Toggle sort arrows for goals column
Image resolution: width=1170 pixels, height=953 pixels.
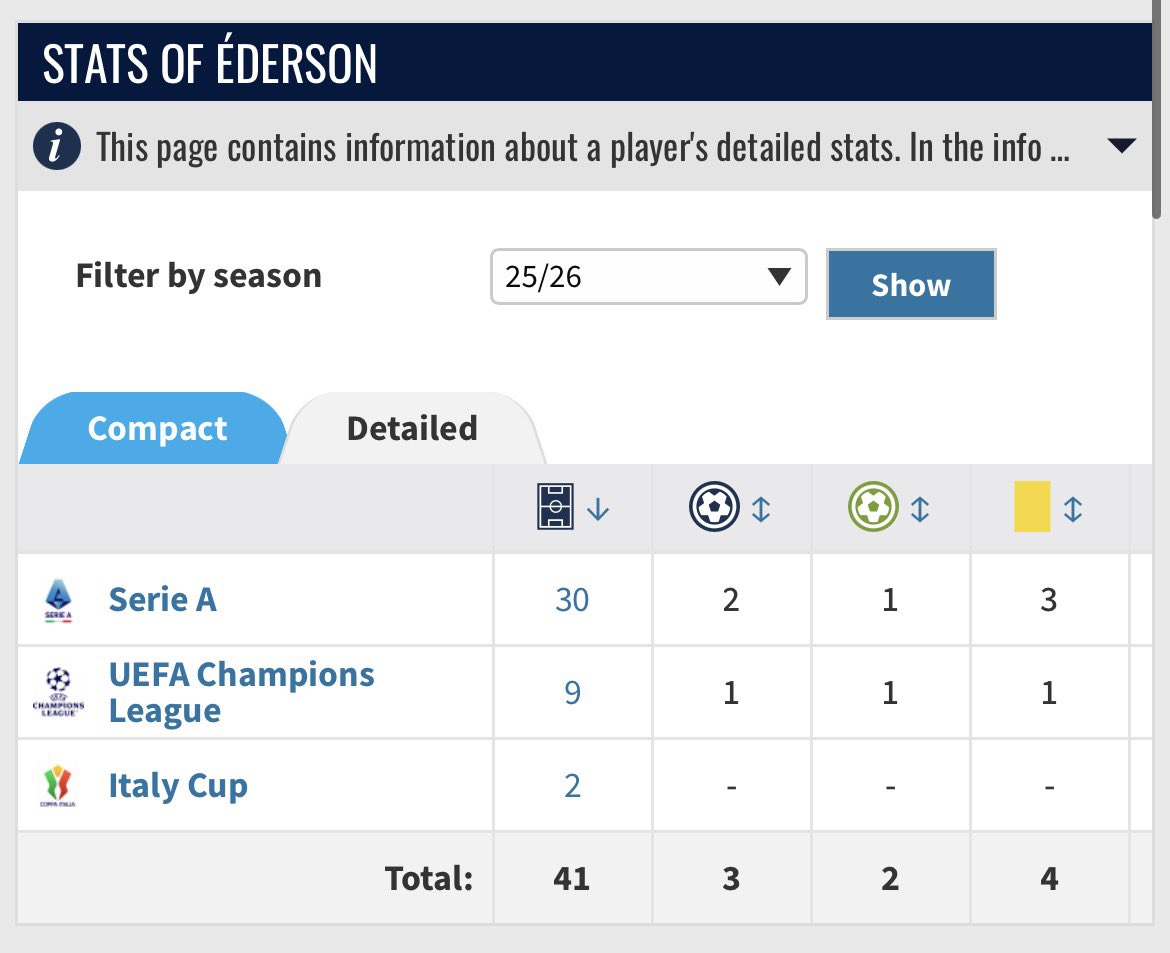(x=760, y=509)
